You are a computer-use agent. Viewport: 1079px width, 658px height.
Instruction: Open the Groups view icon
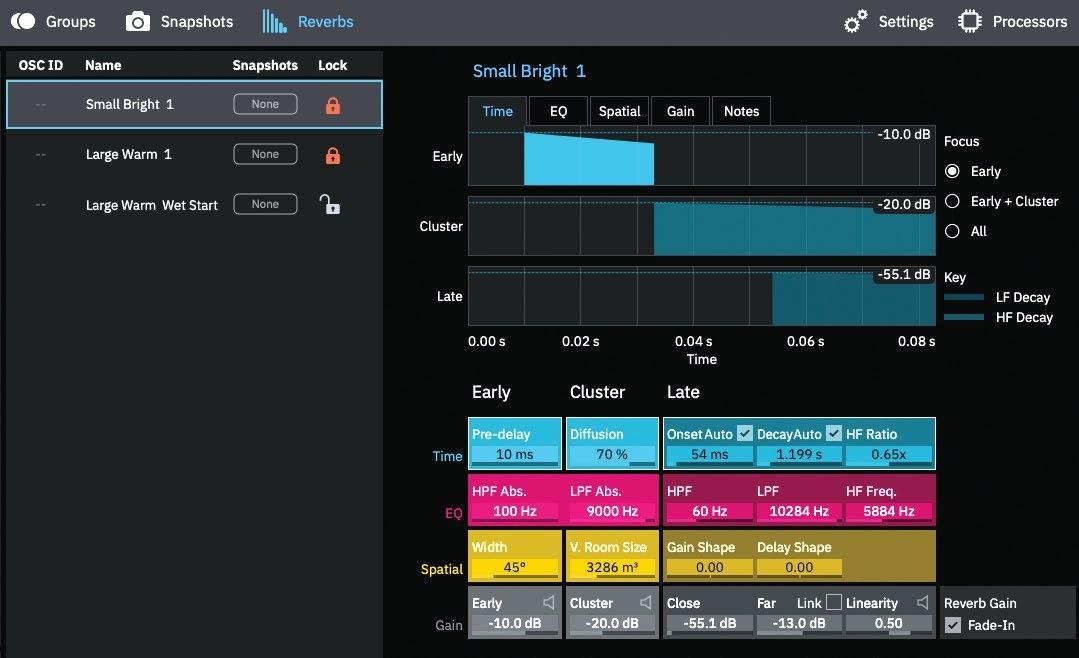coord(23,21)
